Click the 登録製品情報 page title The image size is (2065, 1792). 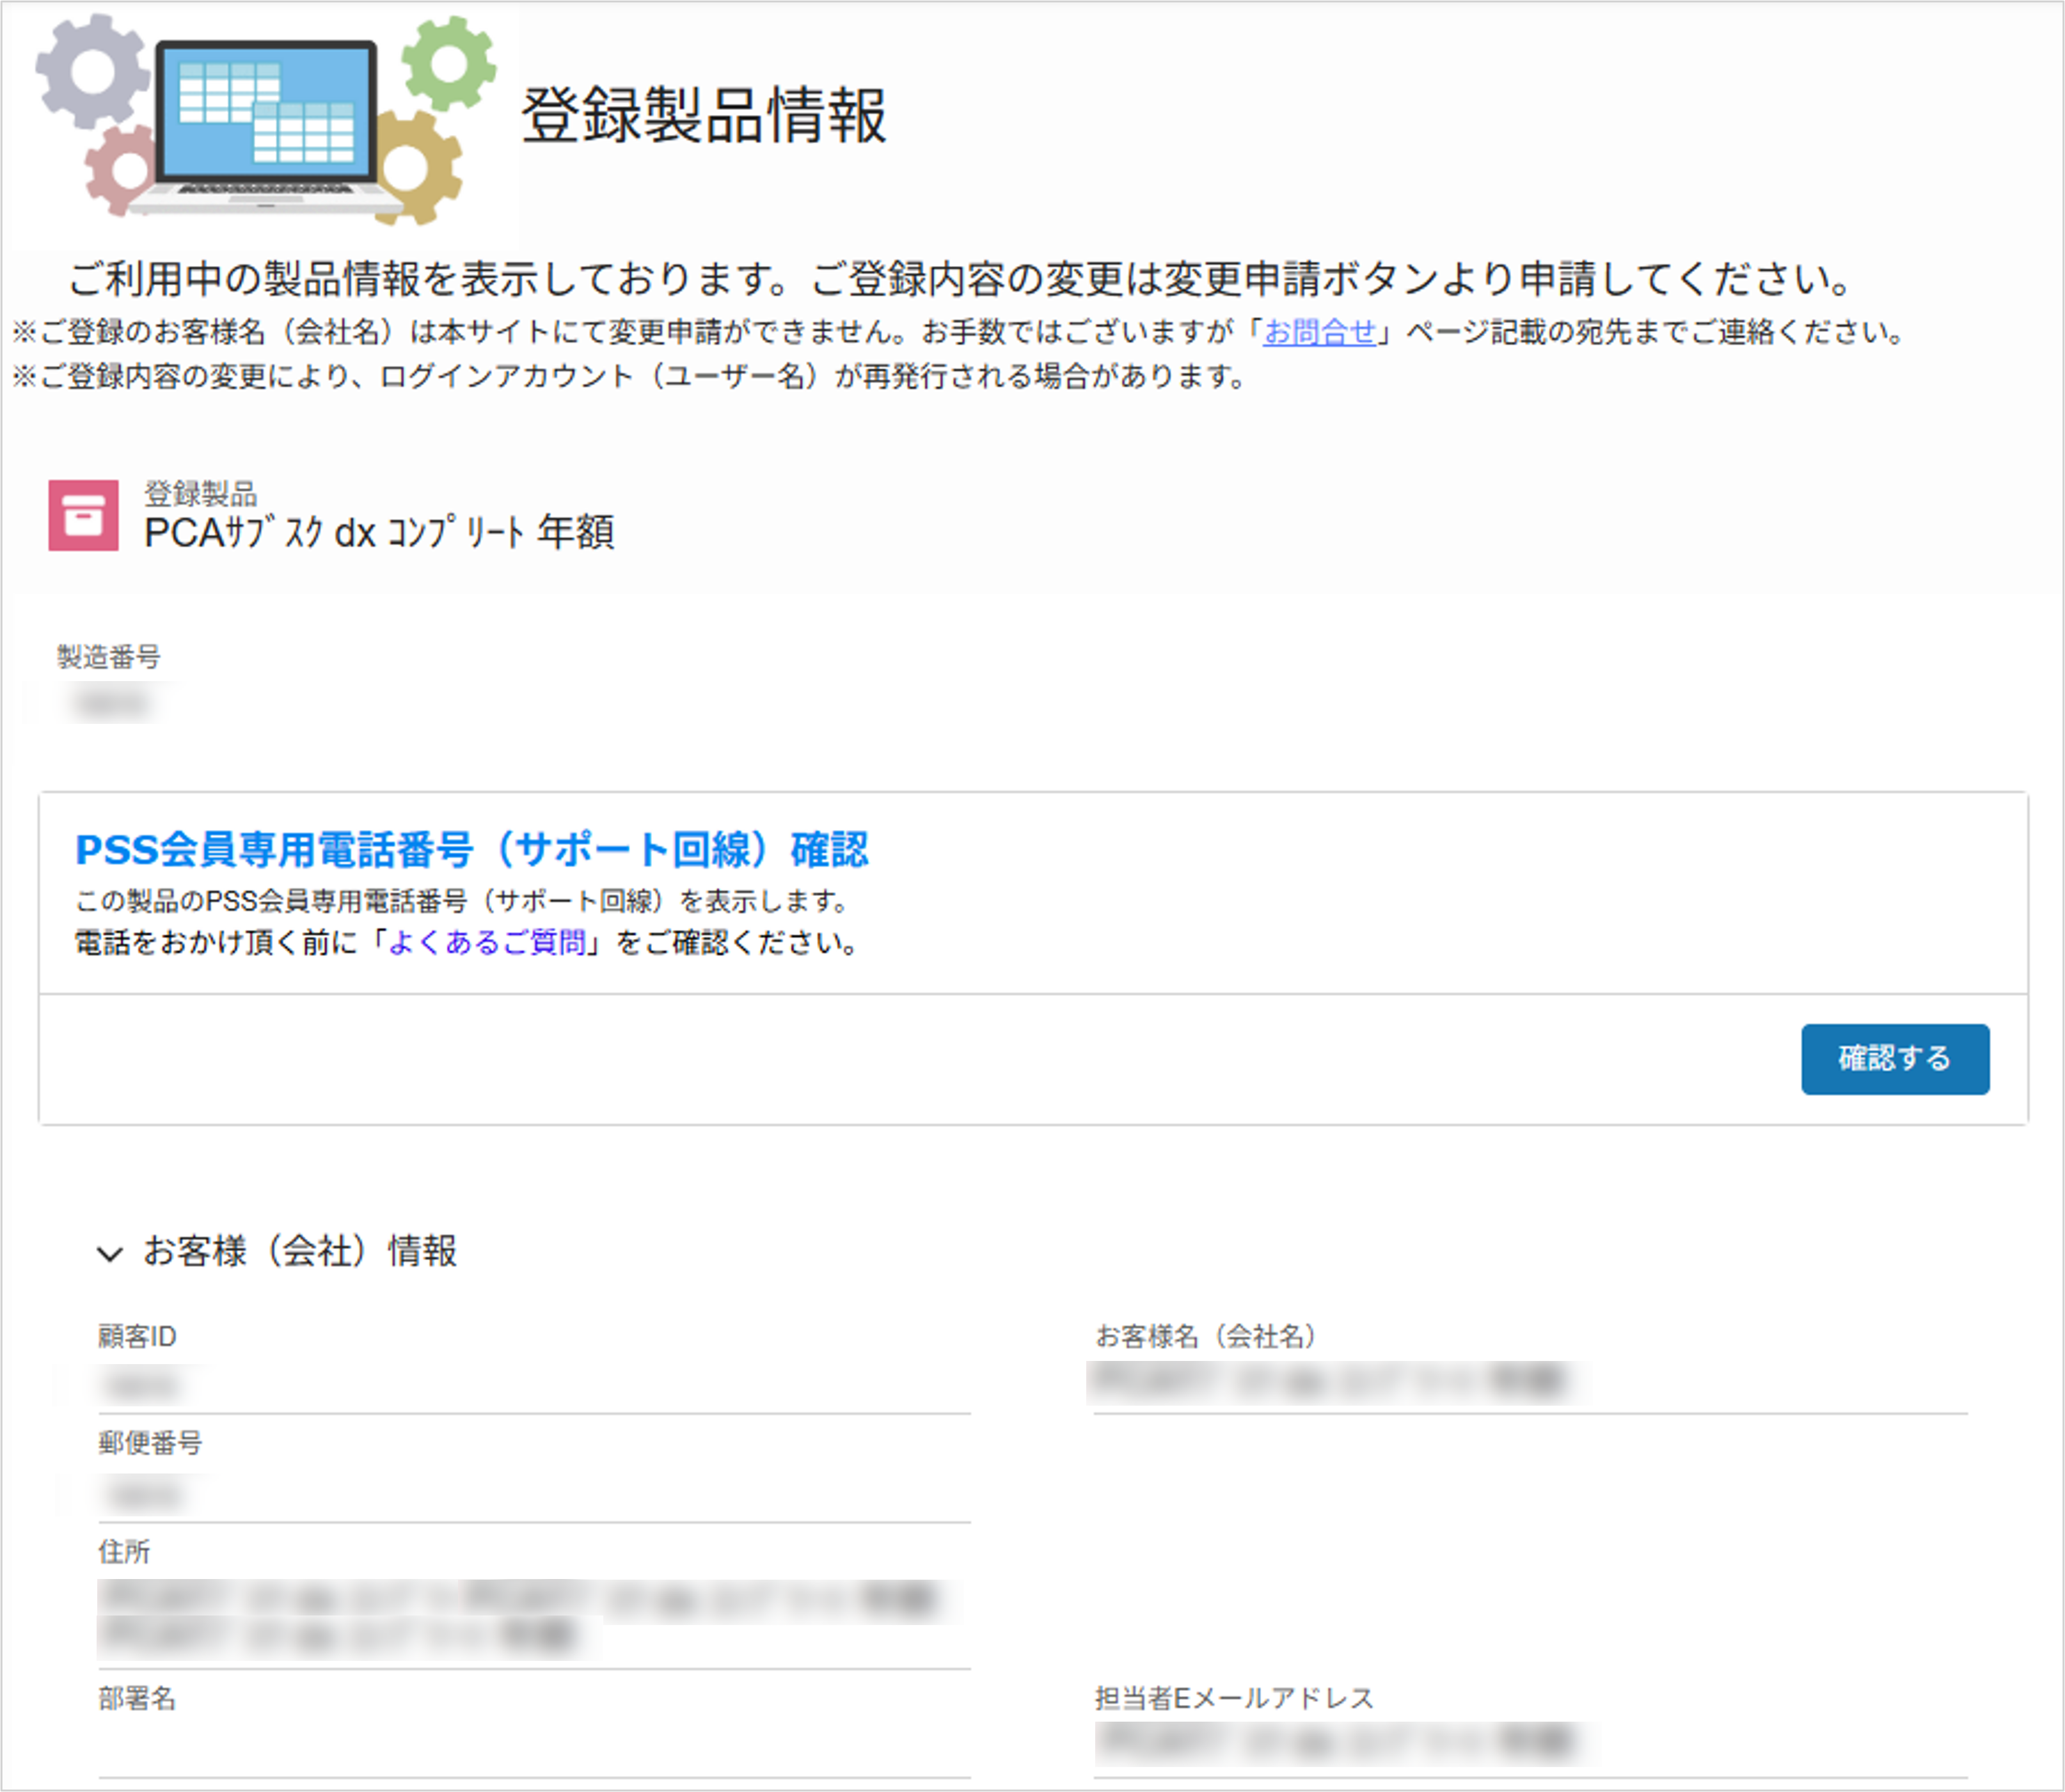coord(704,115)
